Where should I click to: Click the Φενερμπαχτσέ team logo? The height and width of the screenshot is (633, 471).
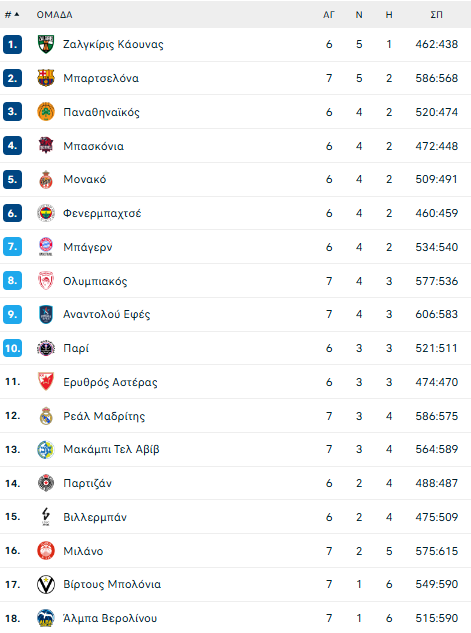46,213
